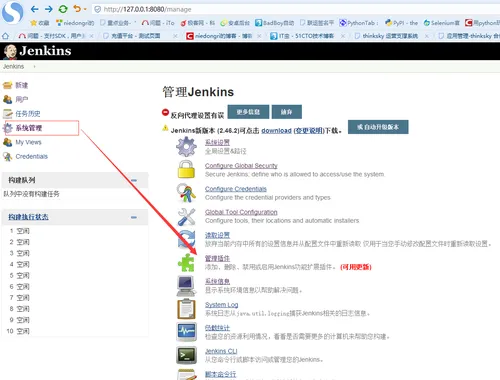Close the 51CTO browser tab
The image size is (500, 380).
pos(342,36)
